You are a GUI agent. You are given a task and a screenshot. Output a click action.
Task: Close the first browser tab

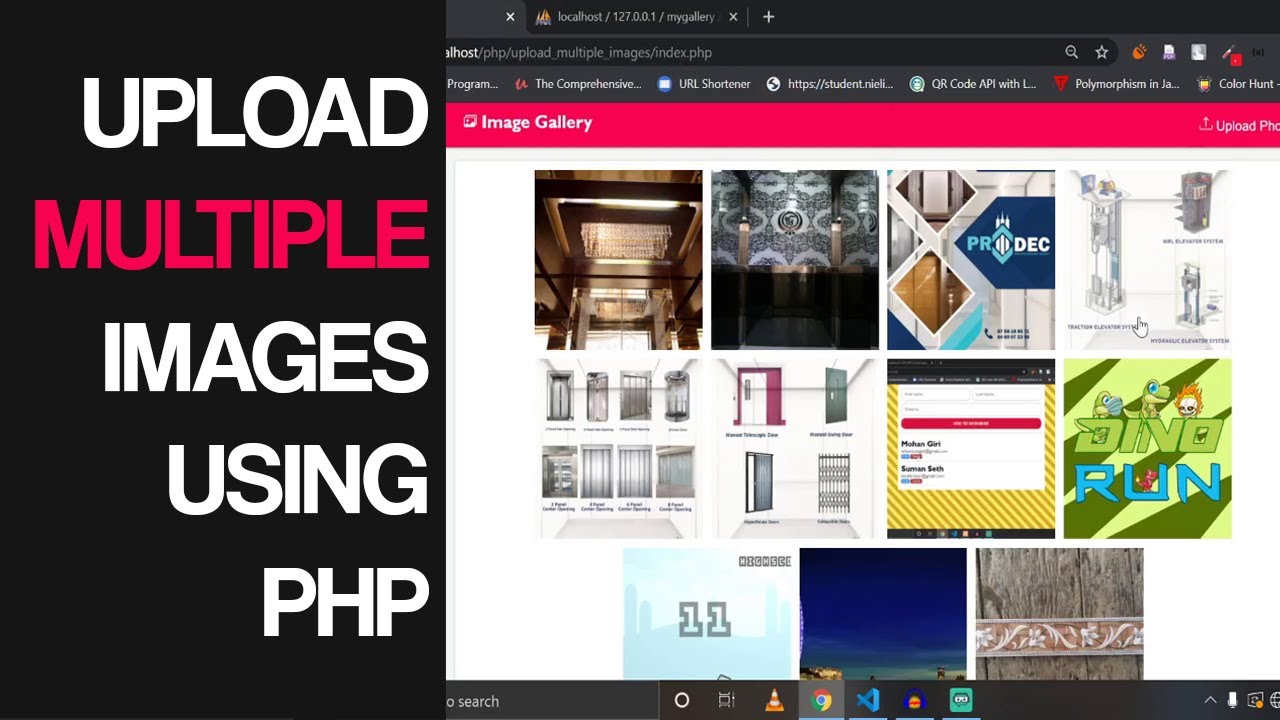510,17
